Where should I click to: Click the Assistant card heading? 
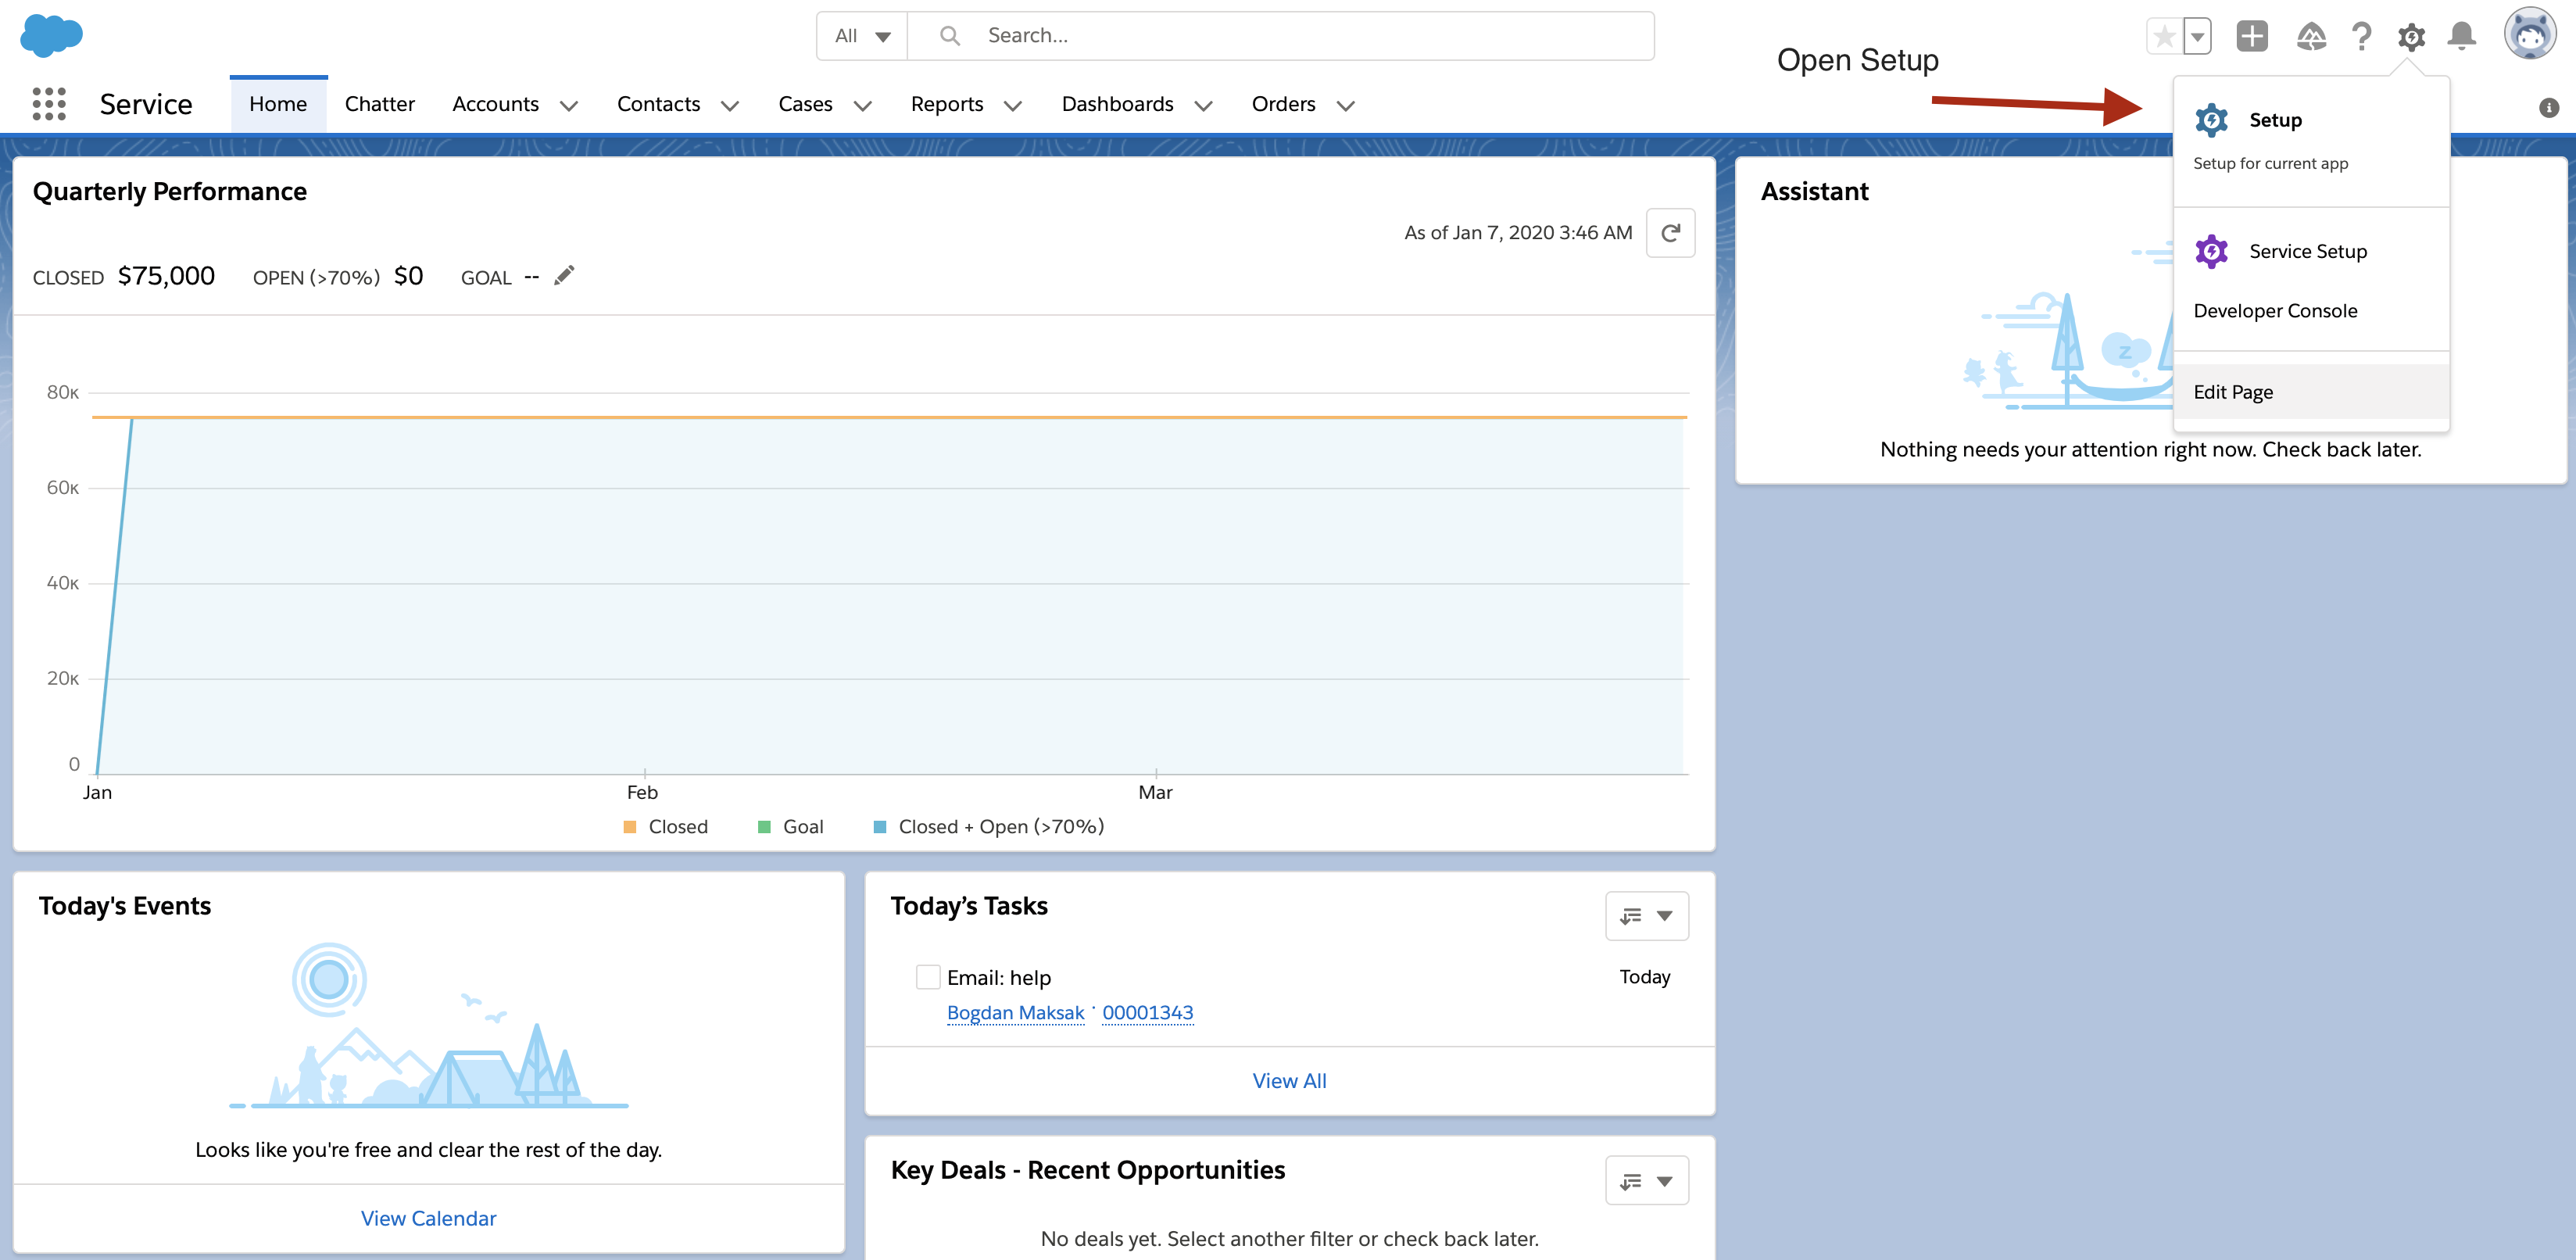(1814, 192)
